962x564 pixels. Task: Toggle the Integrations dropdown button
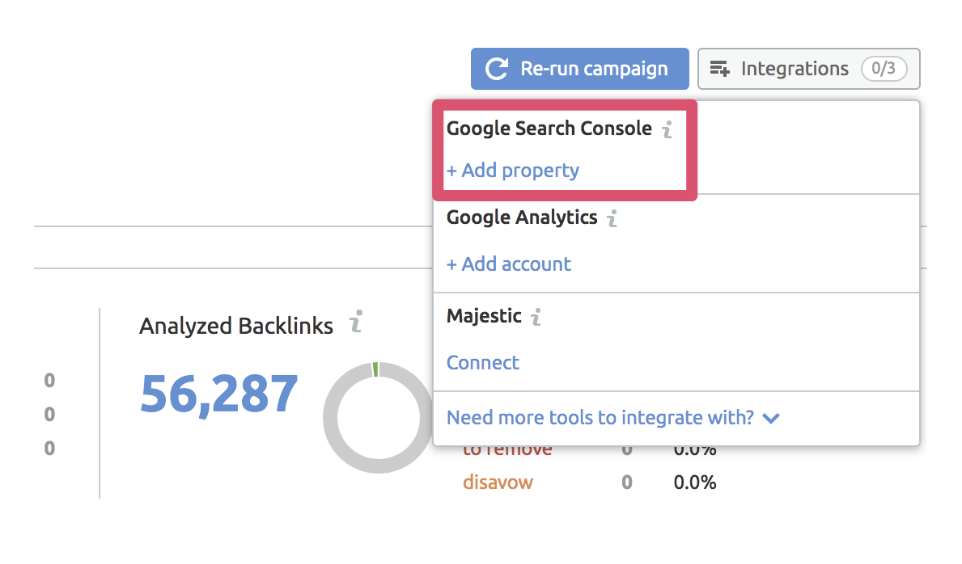click(808, 69)
